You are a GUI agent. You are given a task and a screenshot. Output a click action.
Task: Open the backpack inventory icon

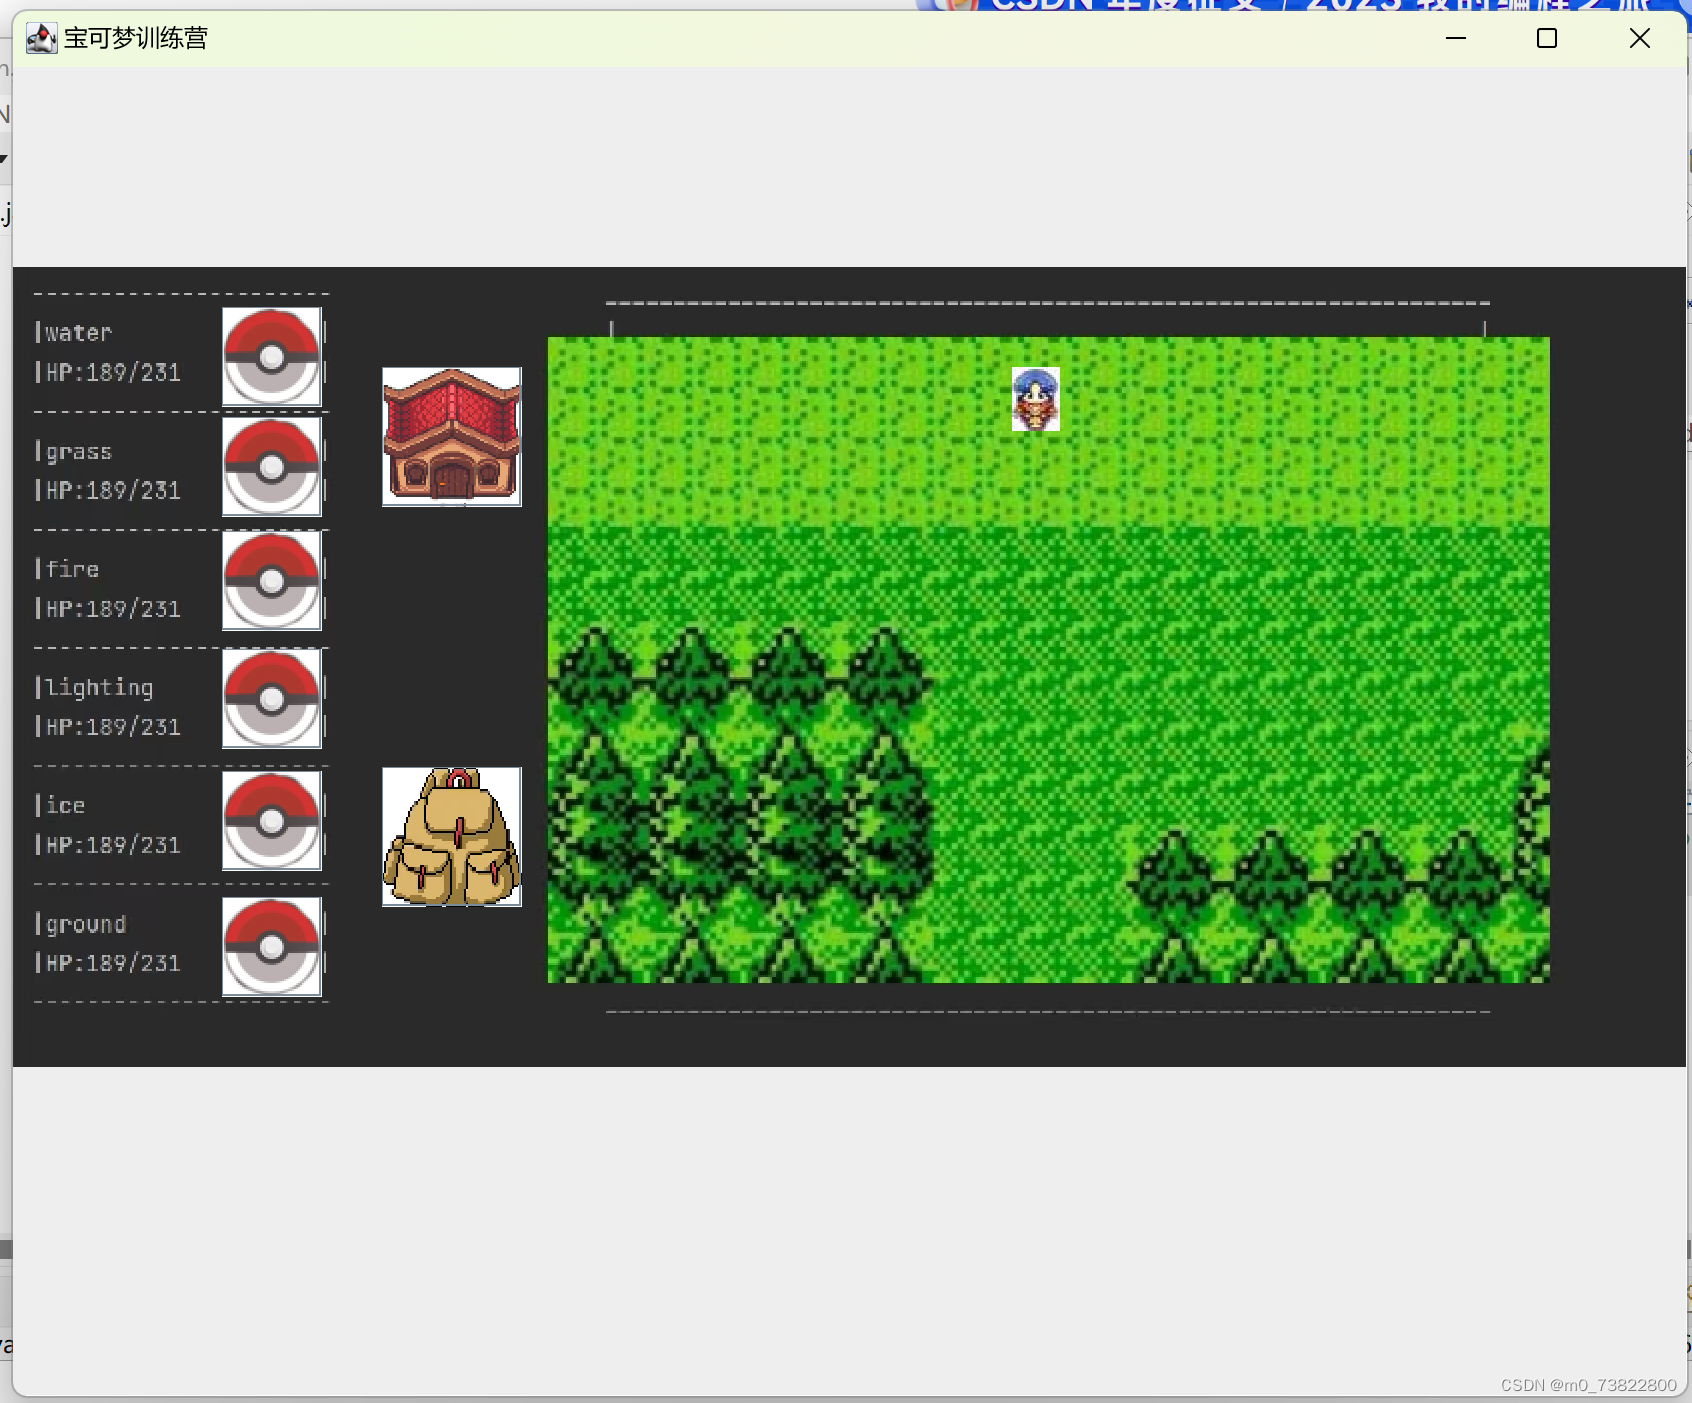(x=452, y=837)
